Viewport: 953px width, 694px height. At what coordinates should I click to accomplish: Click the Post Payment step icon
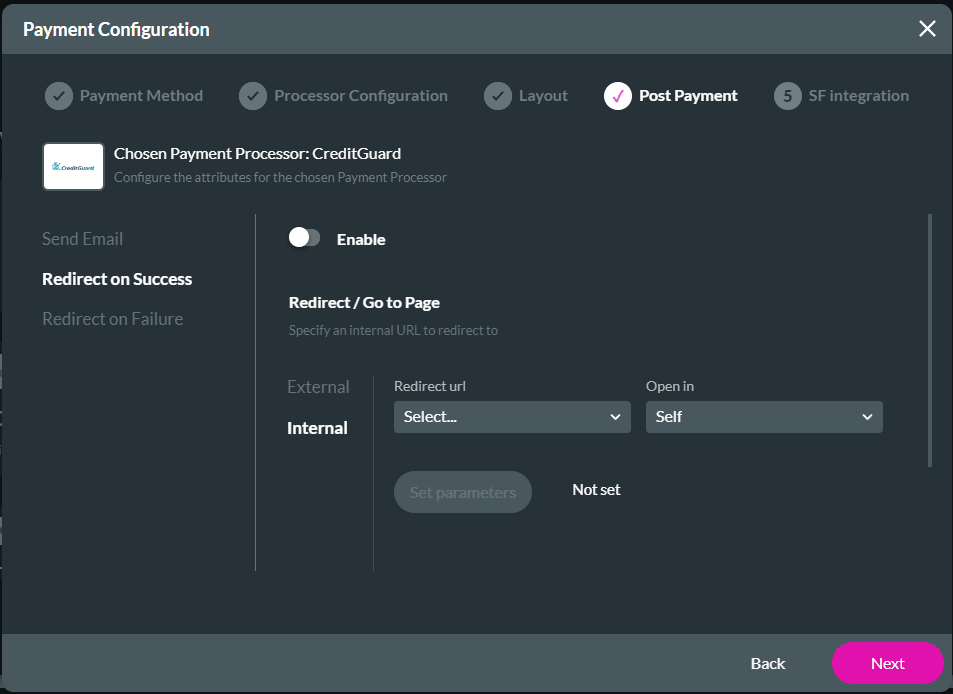click(x=618, y=96)
